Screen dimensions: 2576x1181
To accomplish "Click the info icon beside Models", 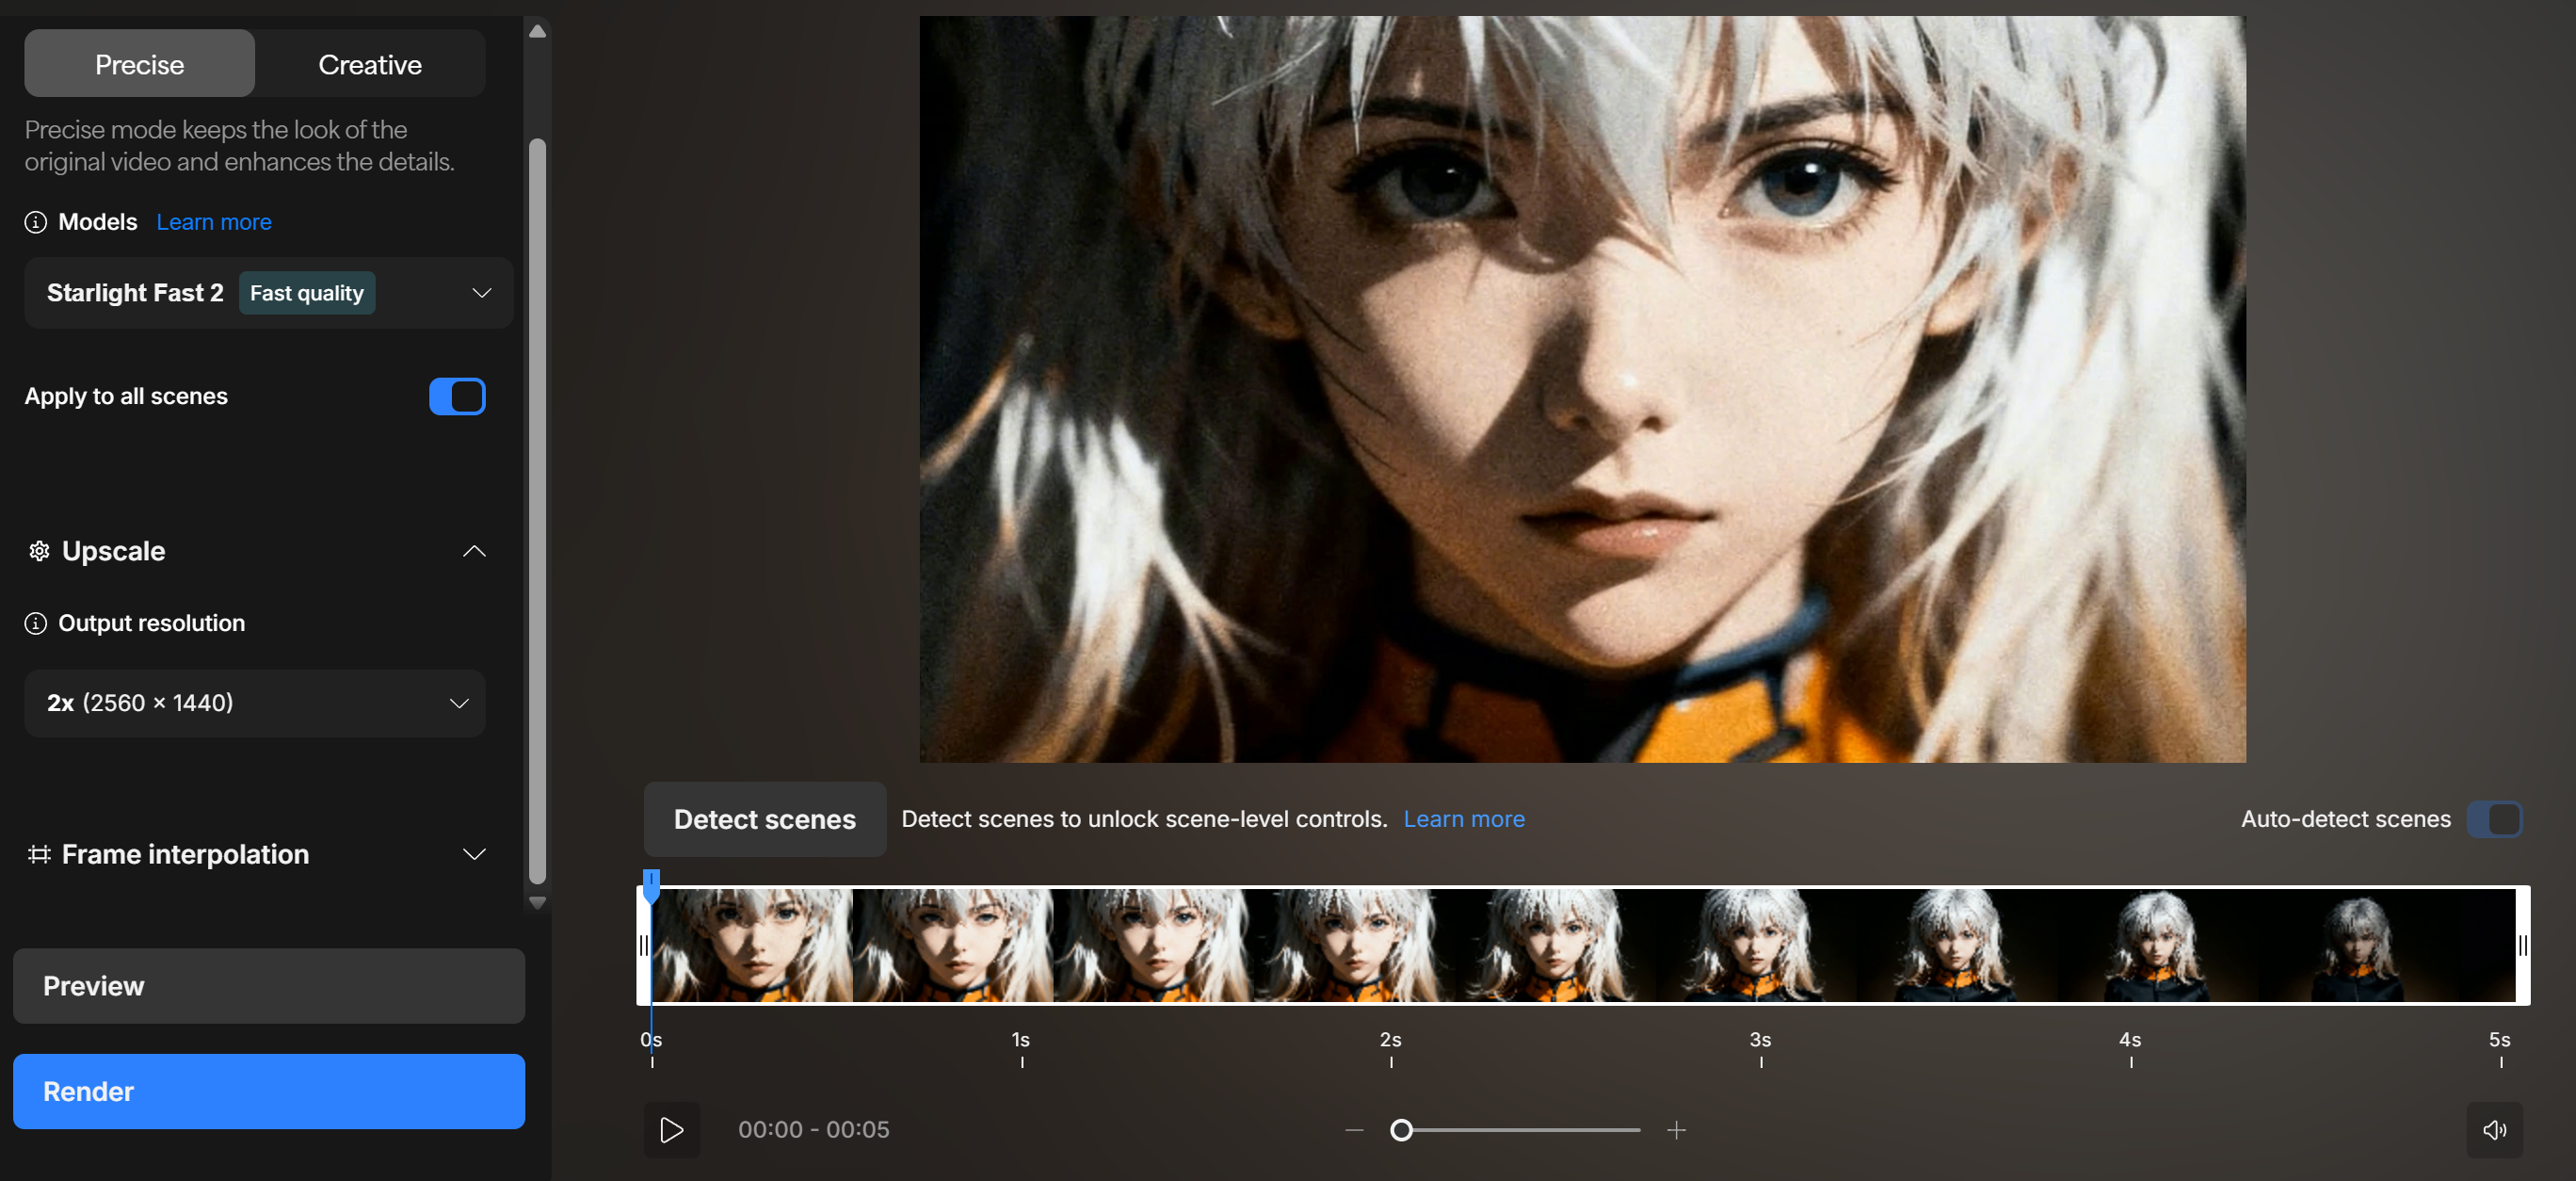I will click(36, 222).
